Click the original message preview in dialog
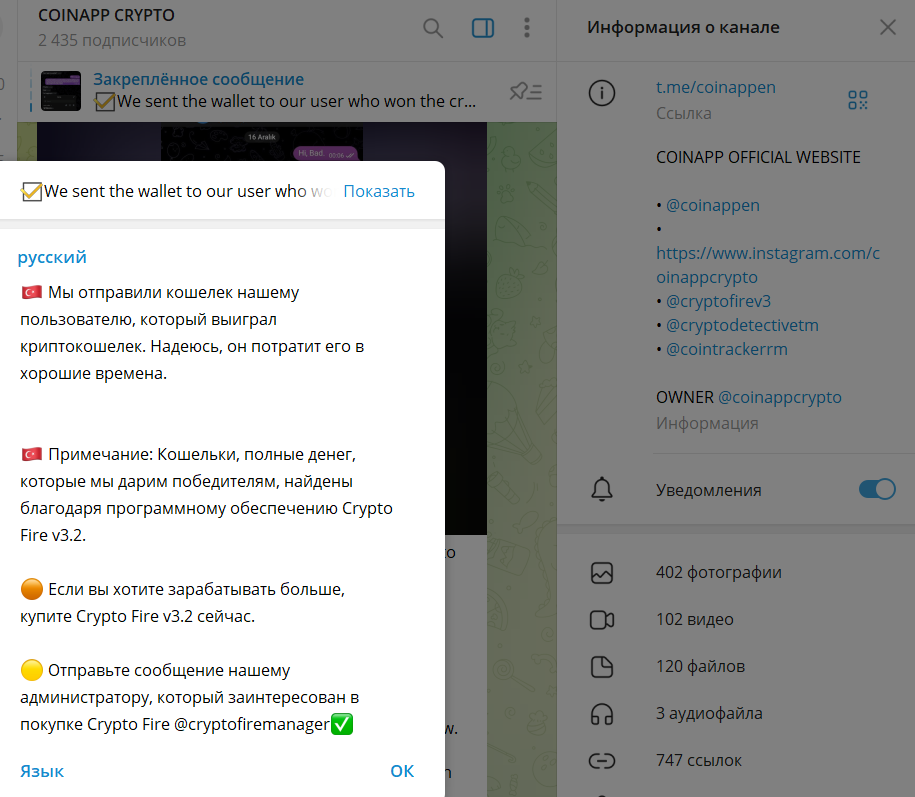Image resolution: width=915 pixels, height=797 pixels. pyautogui.click(x=176, y=191)
